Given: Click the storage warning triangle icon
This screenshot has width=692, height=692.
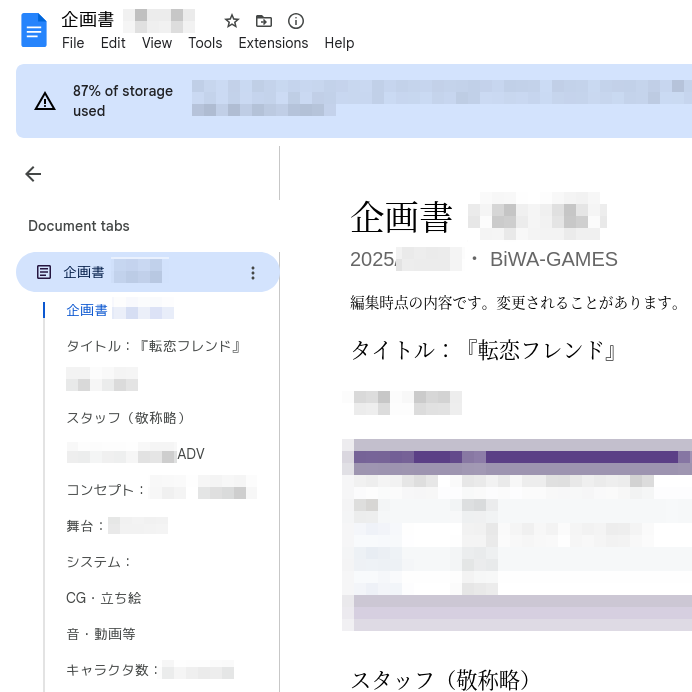Looking at the screenshot, I should point(45,101).
